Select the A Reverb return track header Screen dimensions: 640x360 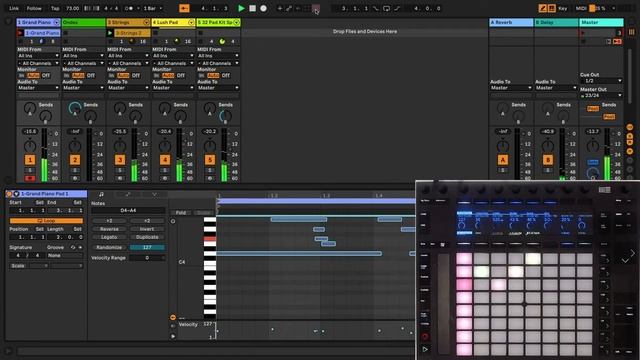511,22
